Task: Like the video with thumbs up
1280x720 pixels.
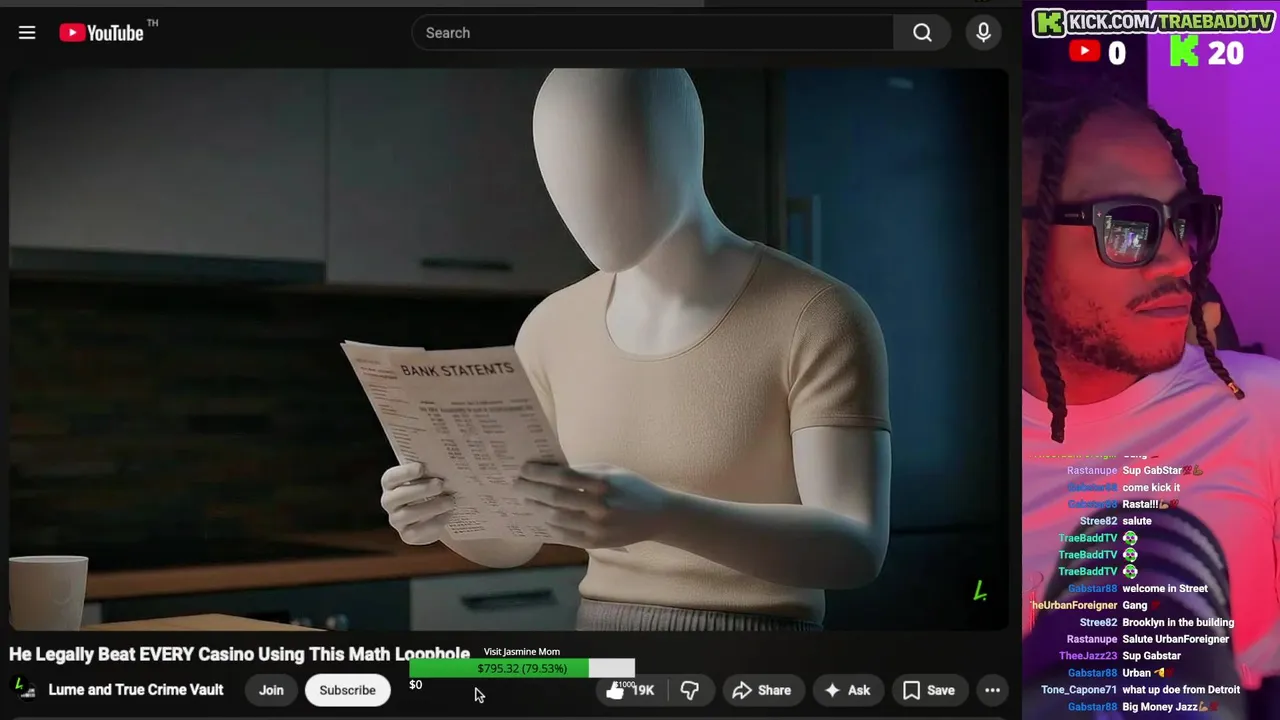Action: (630, 690)
